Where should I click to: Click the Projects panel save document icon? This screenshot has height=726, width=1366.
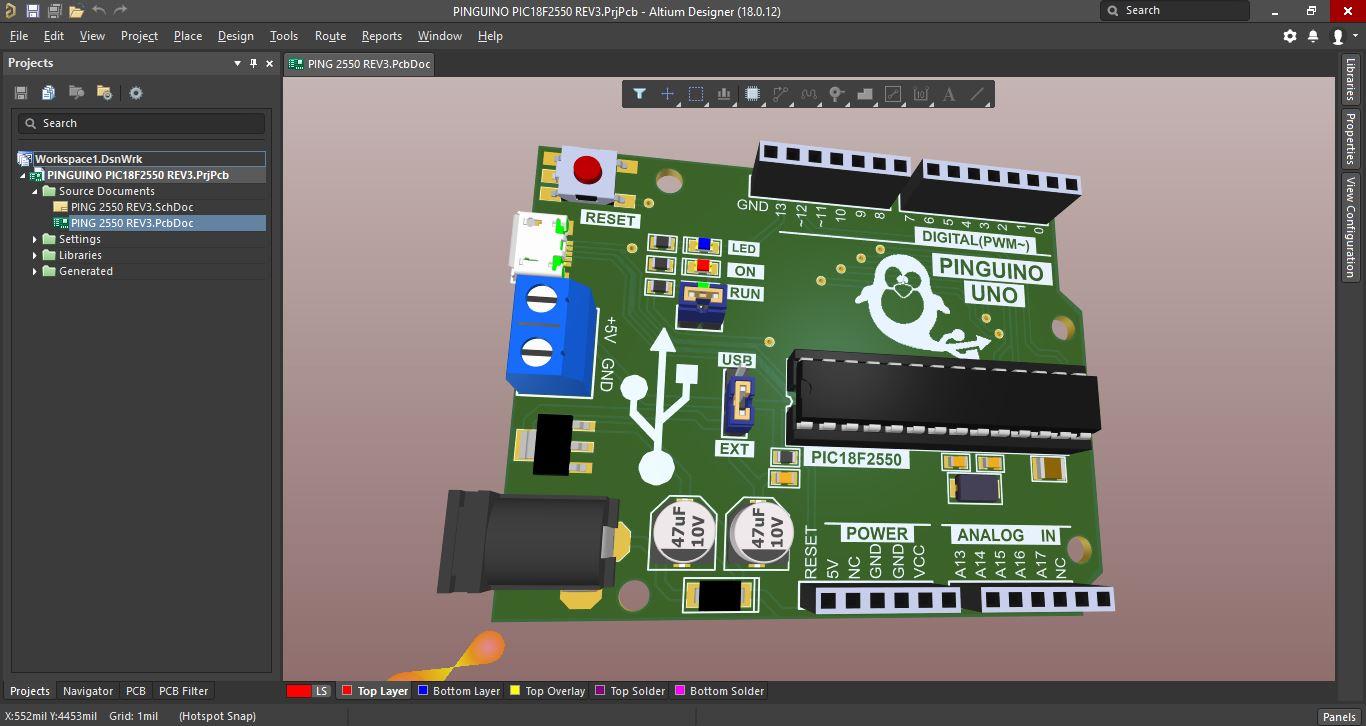click(21, 93)
